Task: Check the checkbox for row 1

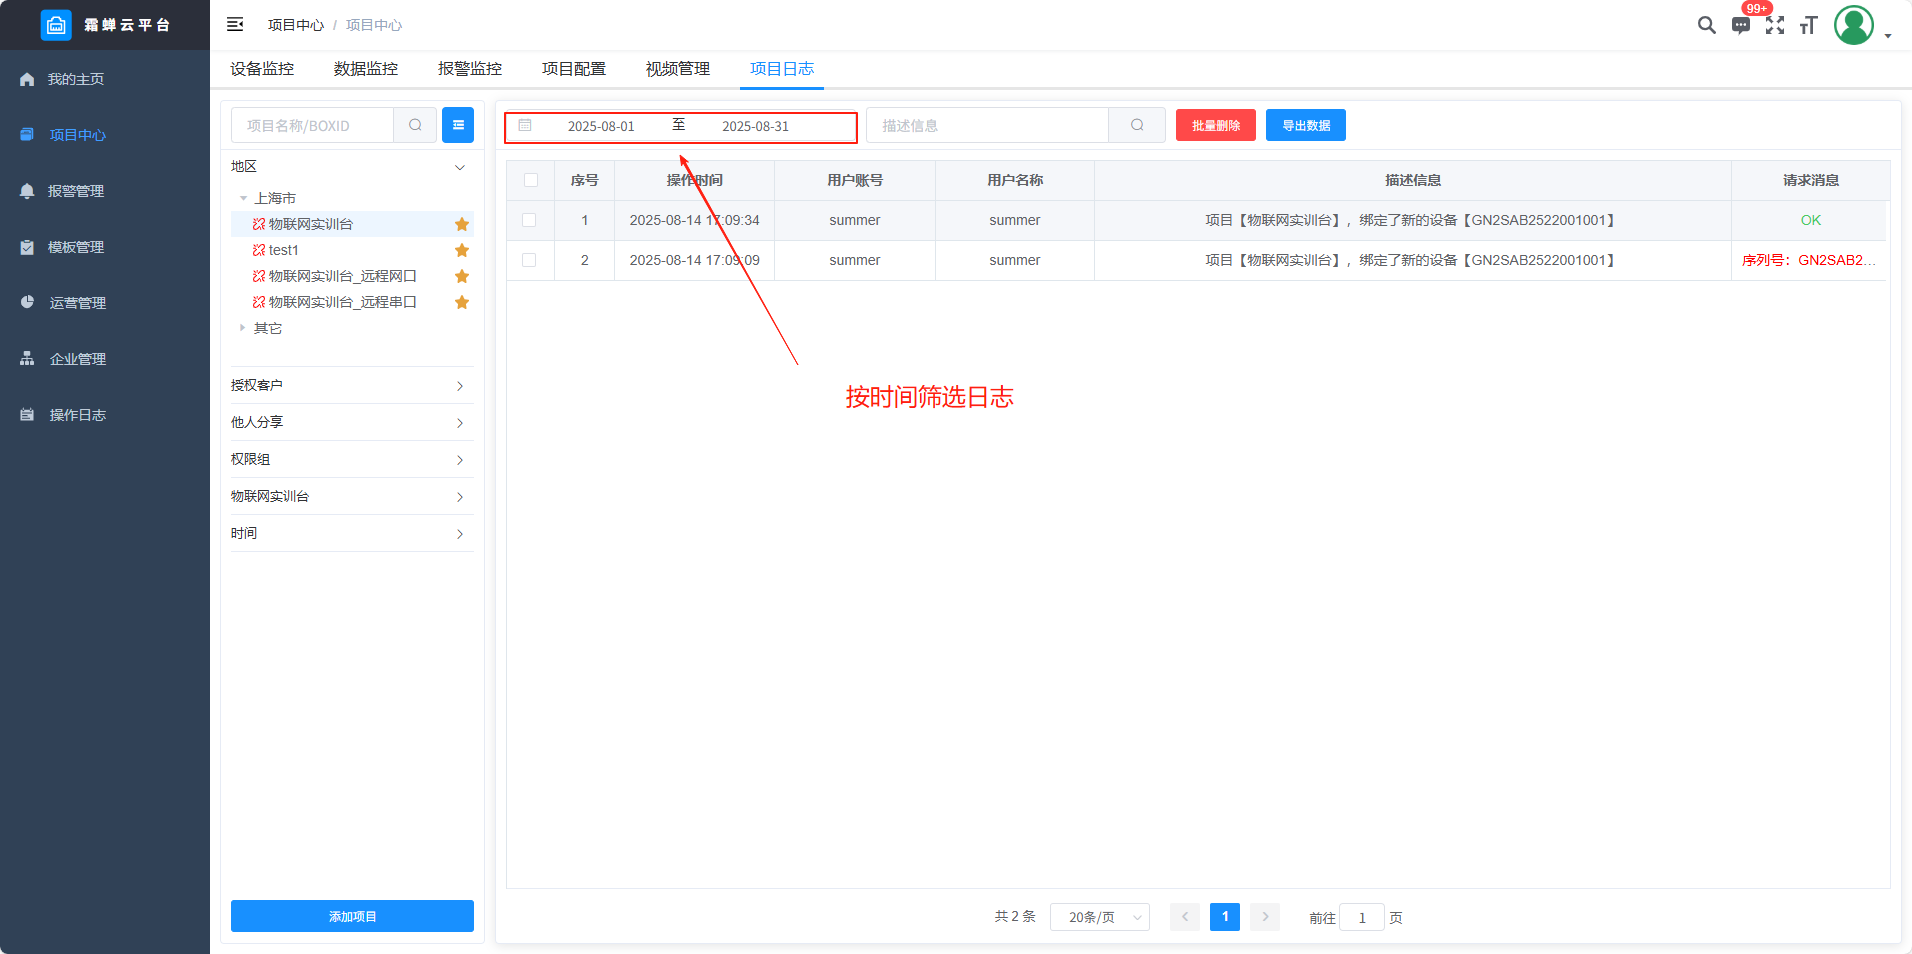Action: (529, 220)
